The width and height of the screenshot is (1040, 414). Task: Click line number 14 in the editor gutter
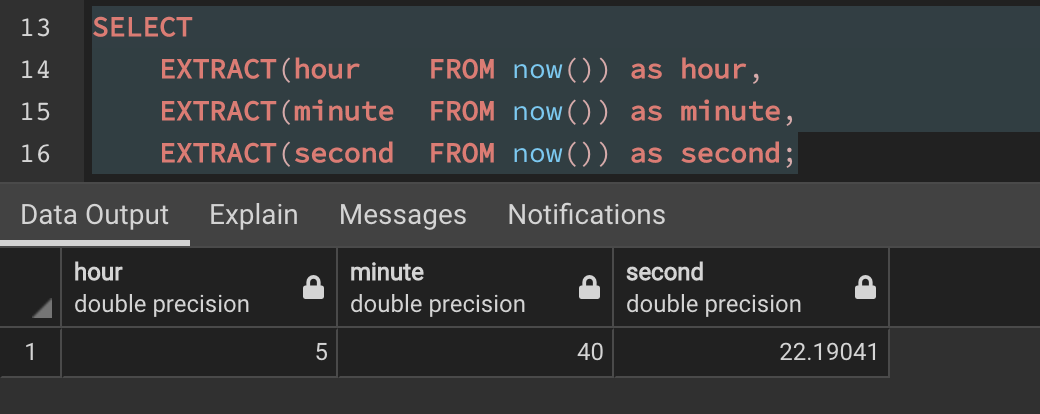35,69
